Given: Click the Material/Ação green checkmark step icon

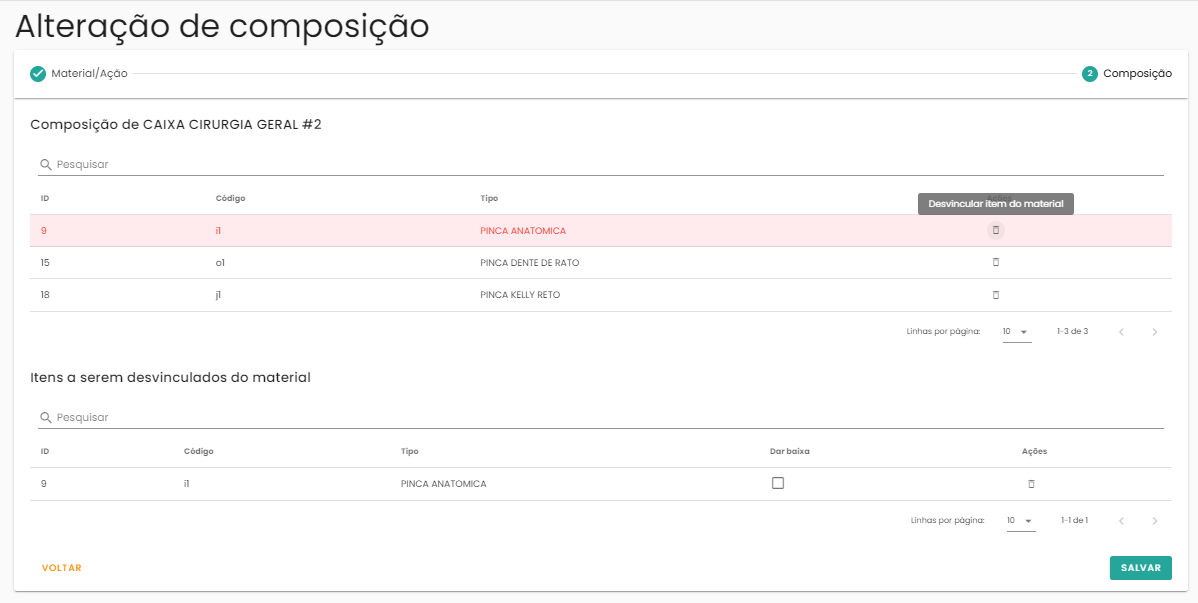Looking at the screenshot, I should pos(38,73).
